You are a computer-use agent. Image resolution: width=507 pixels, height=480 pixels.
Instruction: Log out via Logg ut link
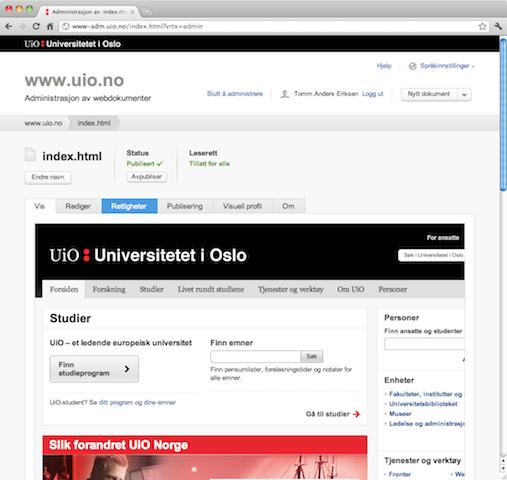(373, 94)
